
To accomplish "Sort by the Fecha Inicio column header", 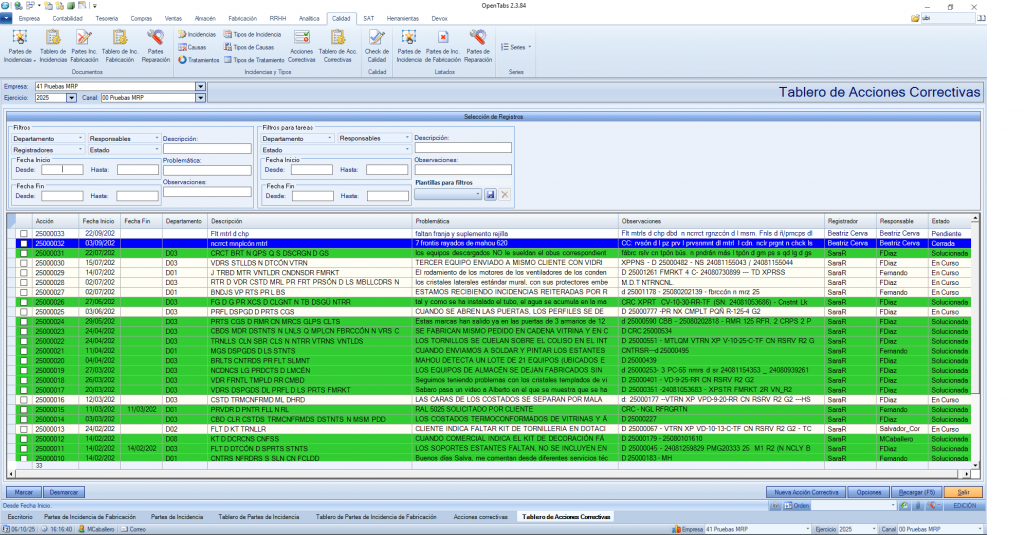I will point(98,221).
